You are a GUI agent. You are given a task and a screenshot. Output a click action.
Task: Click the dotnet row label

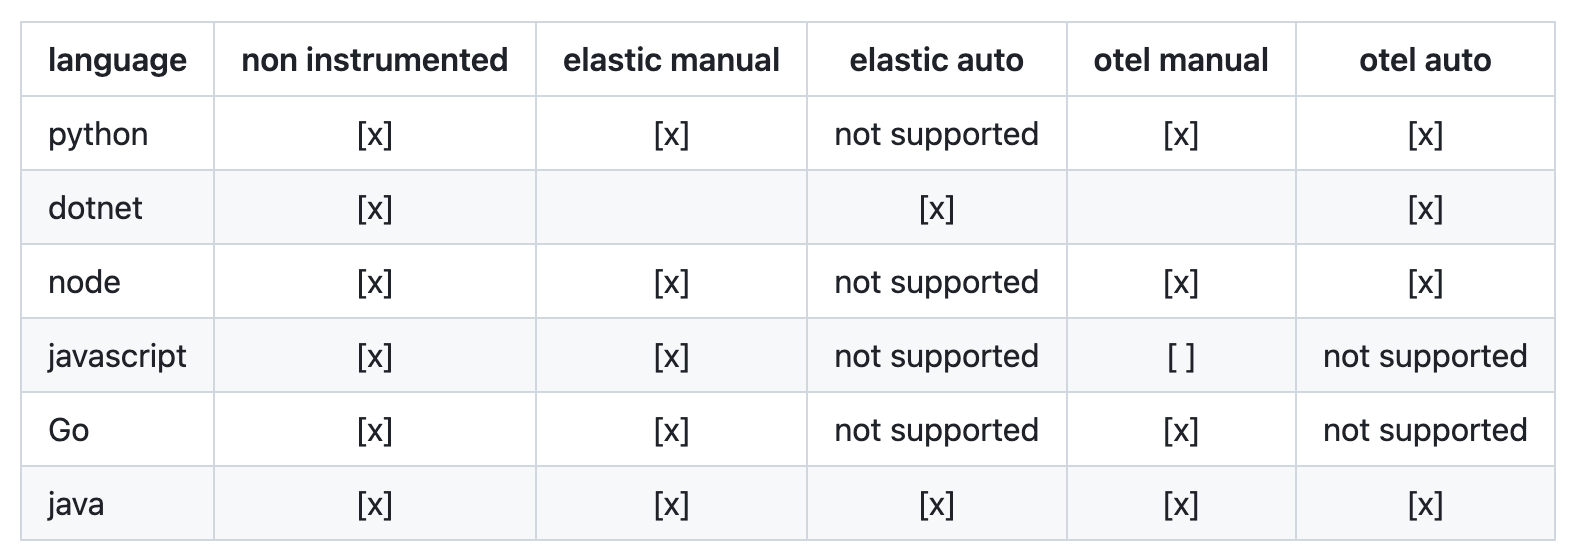pyautogui.click(x=95, y=209)
